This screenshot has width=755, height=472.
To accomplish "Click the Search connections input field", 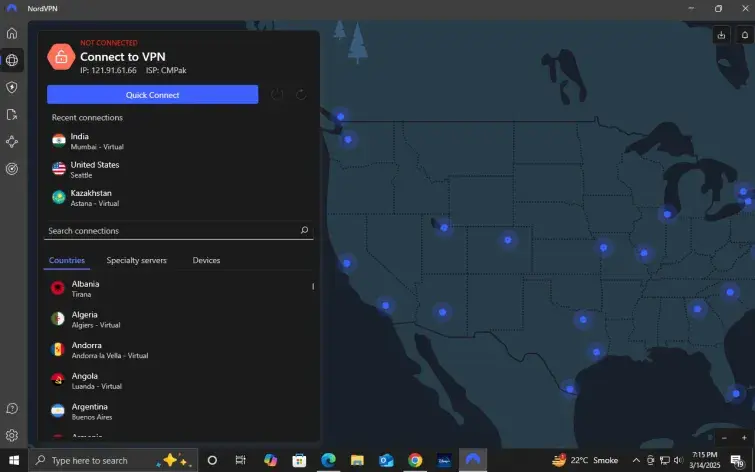I will click(x=178, y=231).
